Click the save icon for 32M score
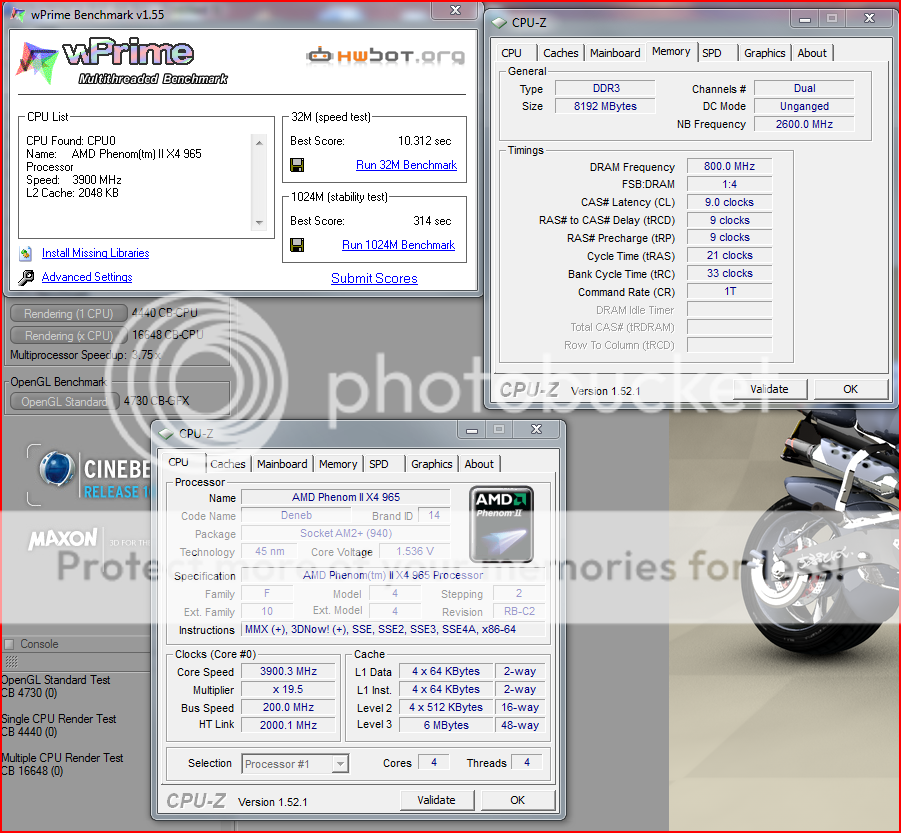The width and height of the screenshot is (901, 833). [297, 165]
